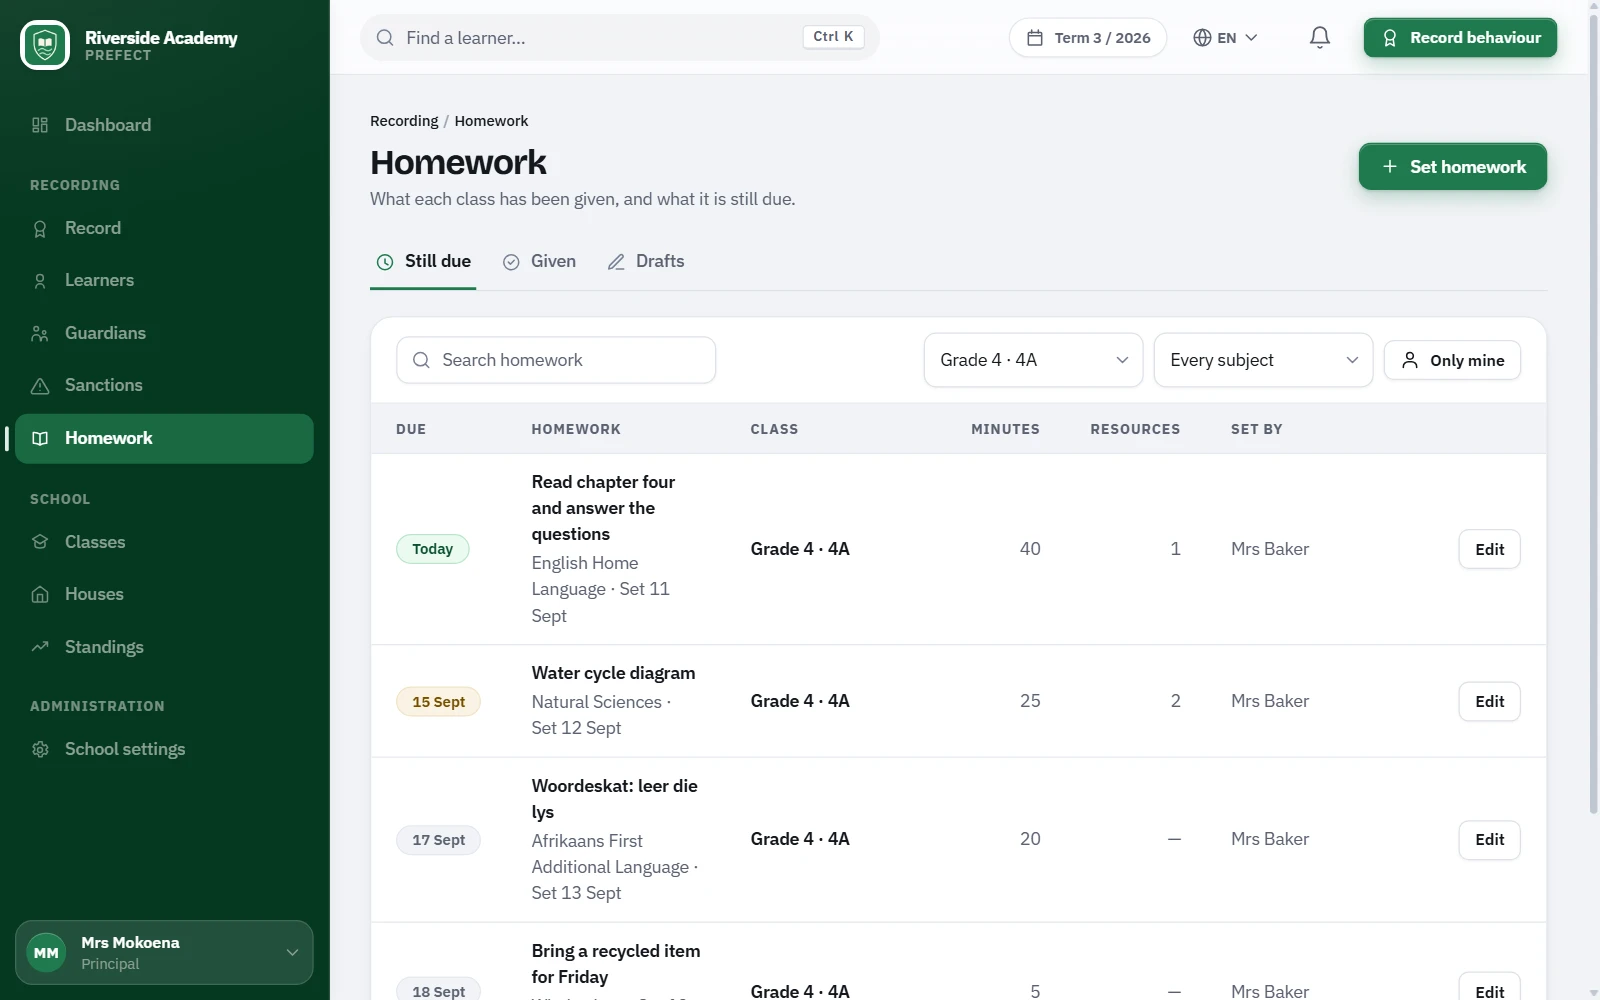Image resolution: width=1600 pixels, height=1000 pixels.
Task: Click the Today due badge
Action: (433, 549)
